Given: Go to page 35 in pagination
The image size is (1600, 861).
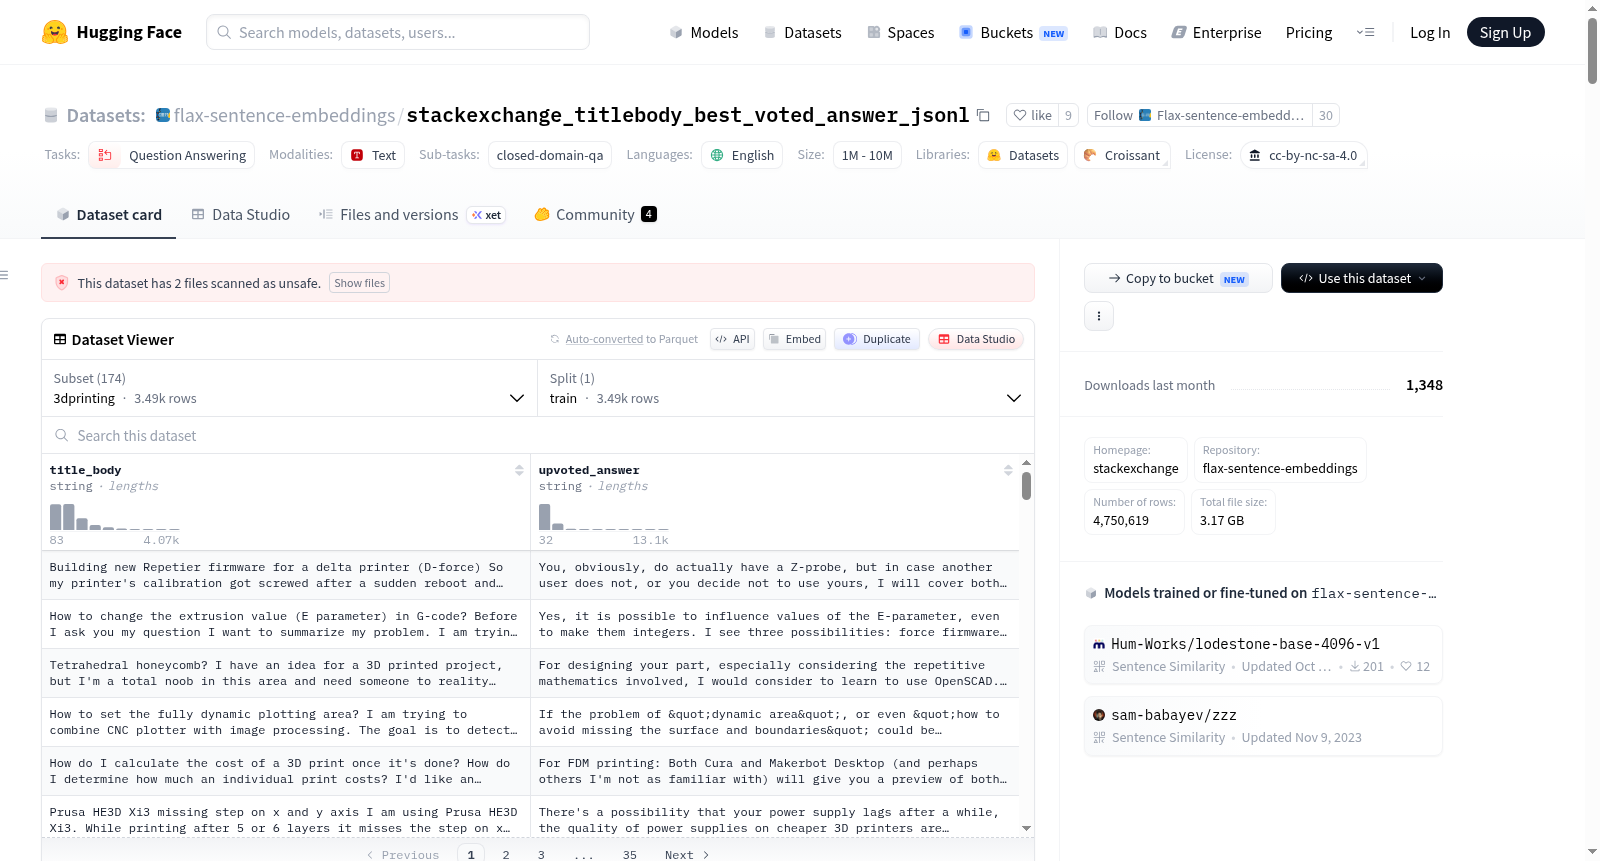Looking at the screenshot, I should click(630, 855).
